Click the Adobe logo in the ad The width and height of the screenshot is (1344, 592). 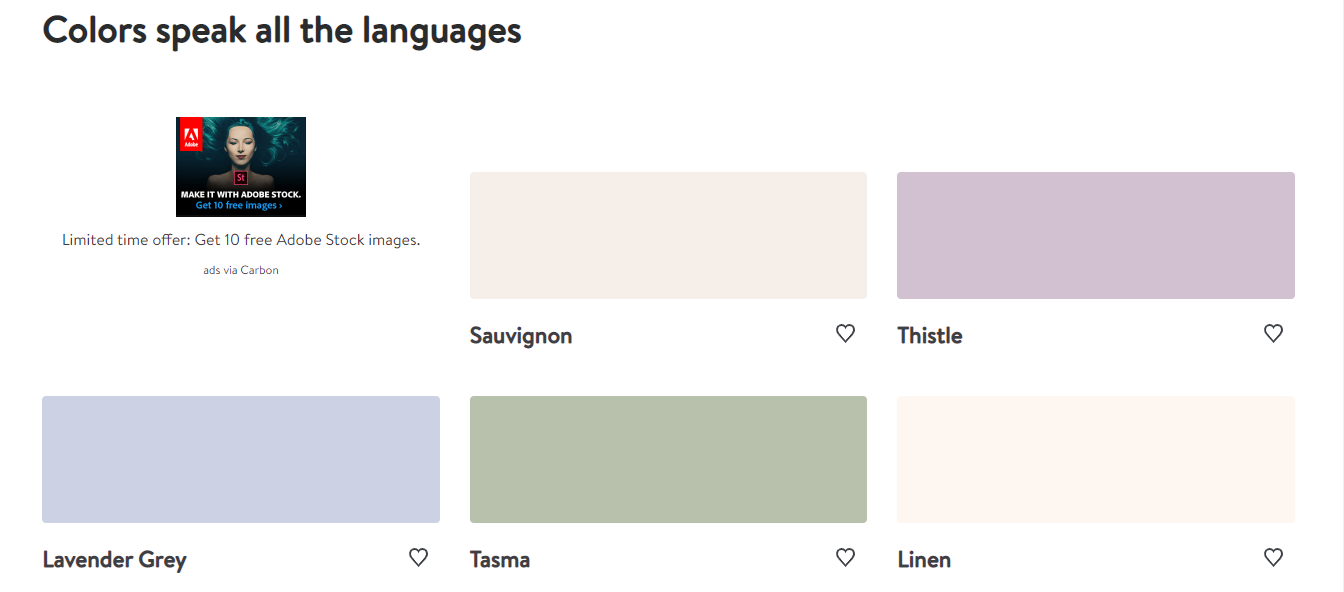190,134
